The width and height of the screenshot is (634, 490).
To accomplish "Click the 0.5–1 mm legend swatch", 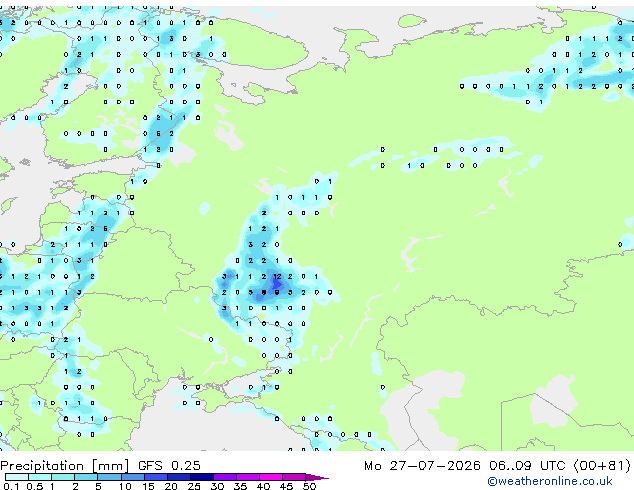I will [40, 477].
